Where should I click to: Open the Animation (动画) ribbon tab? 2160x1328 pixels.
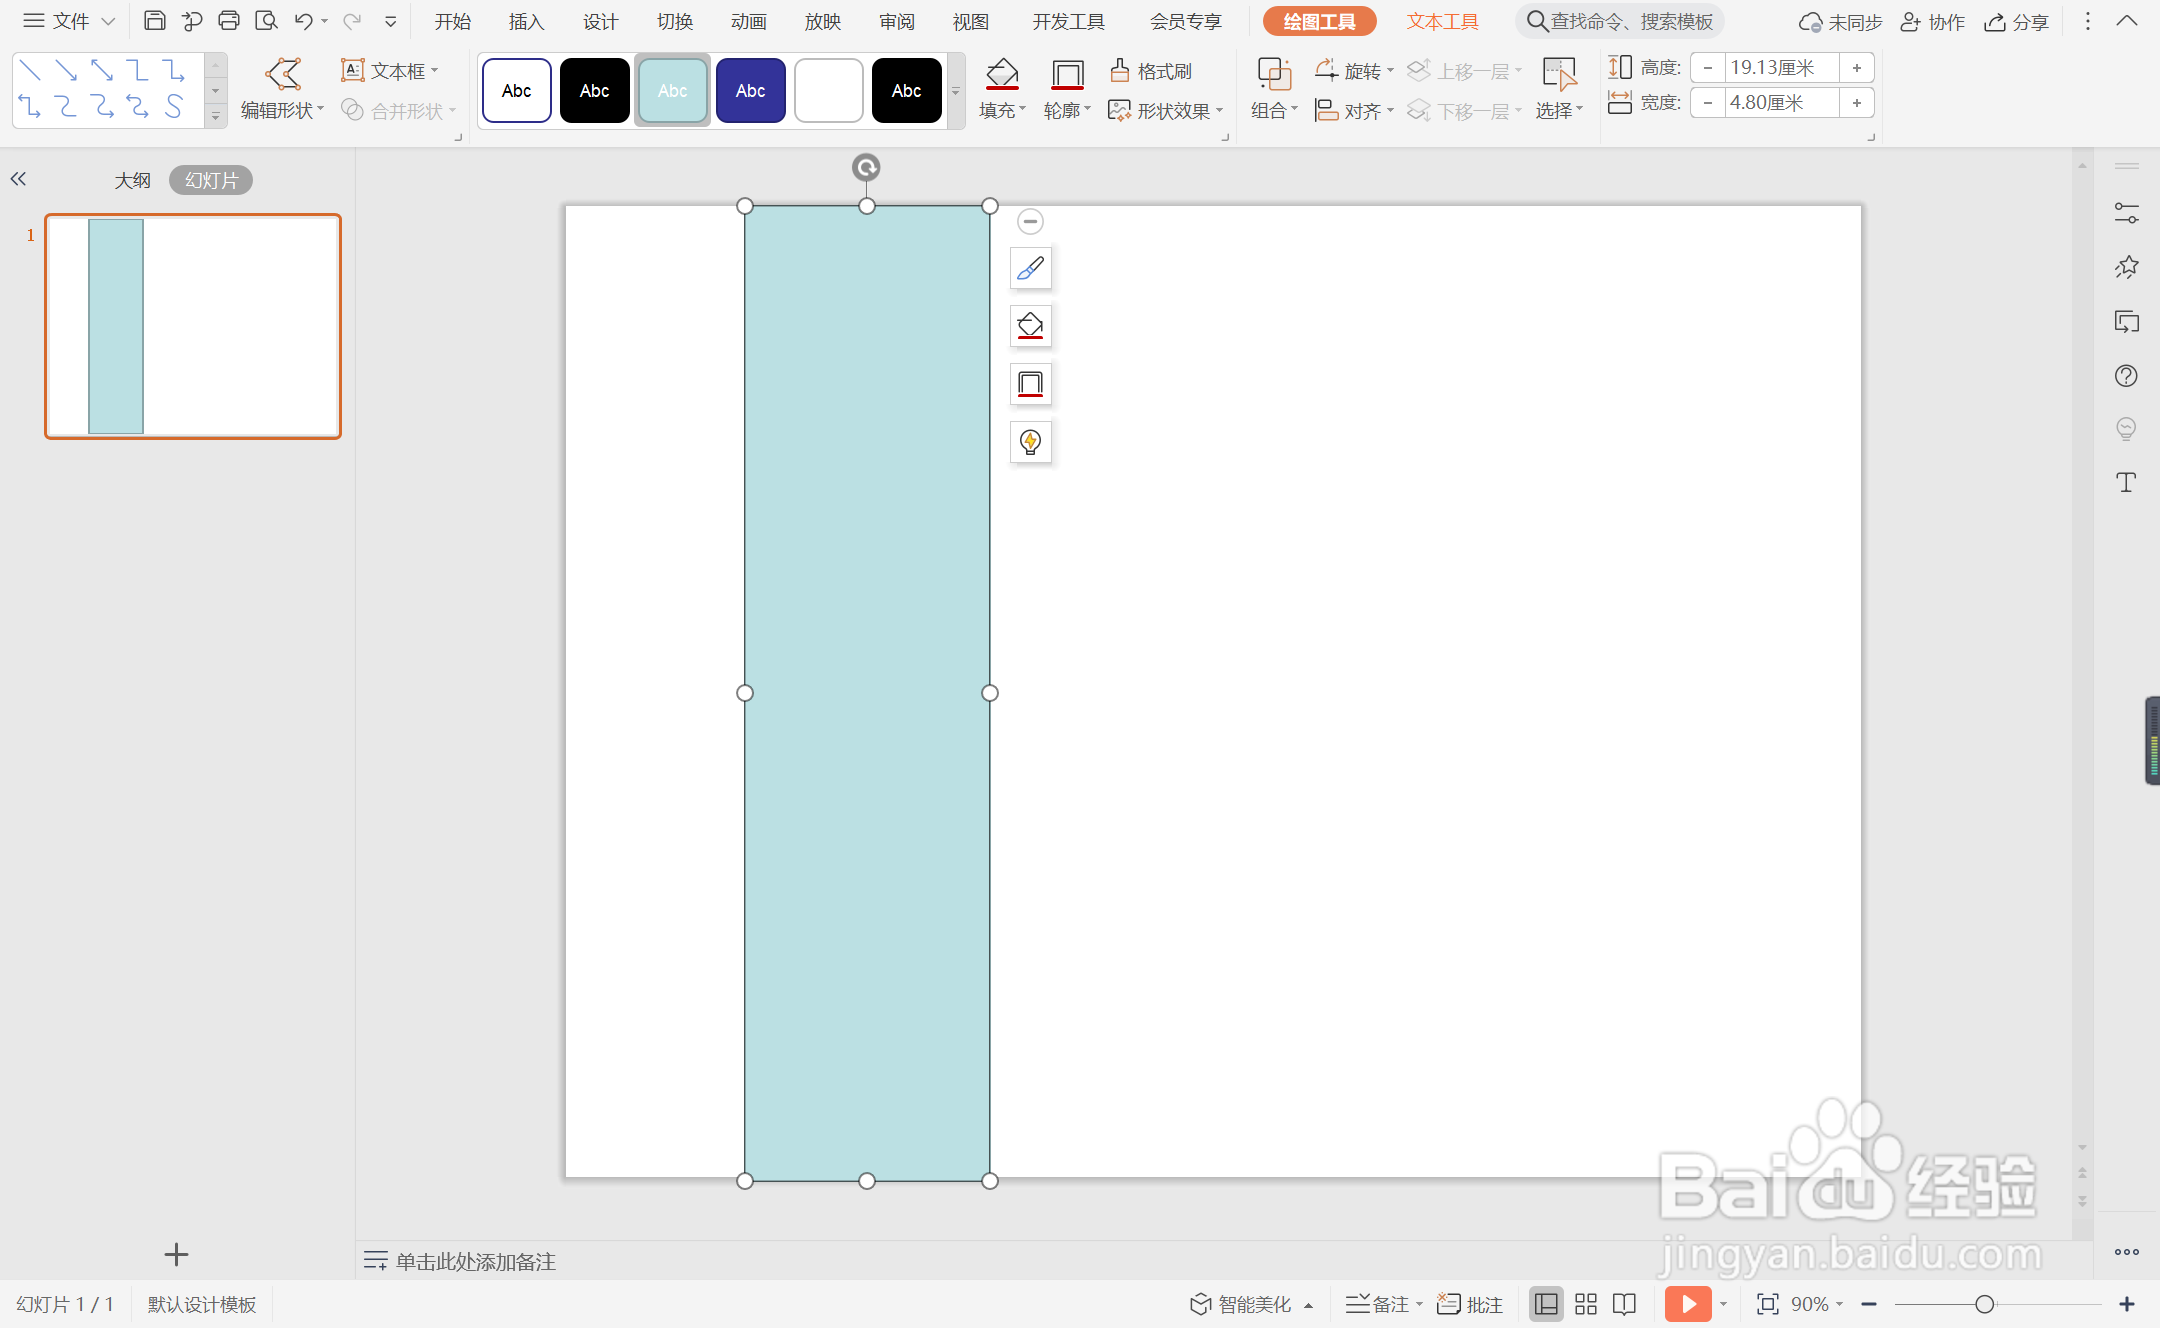(x=748, y=22)
